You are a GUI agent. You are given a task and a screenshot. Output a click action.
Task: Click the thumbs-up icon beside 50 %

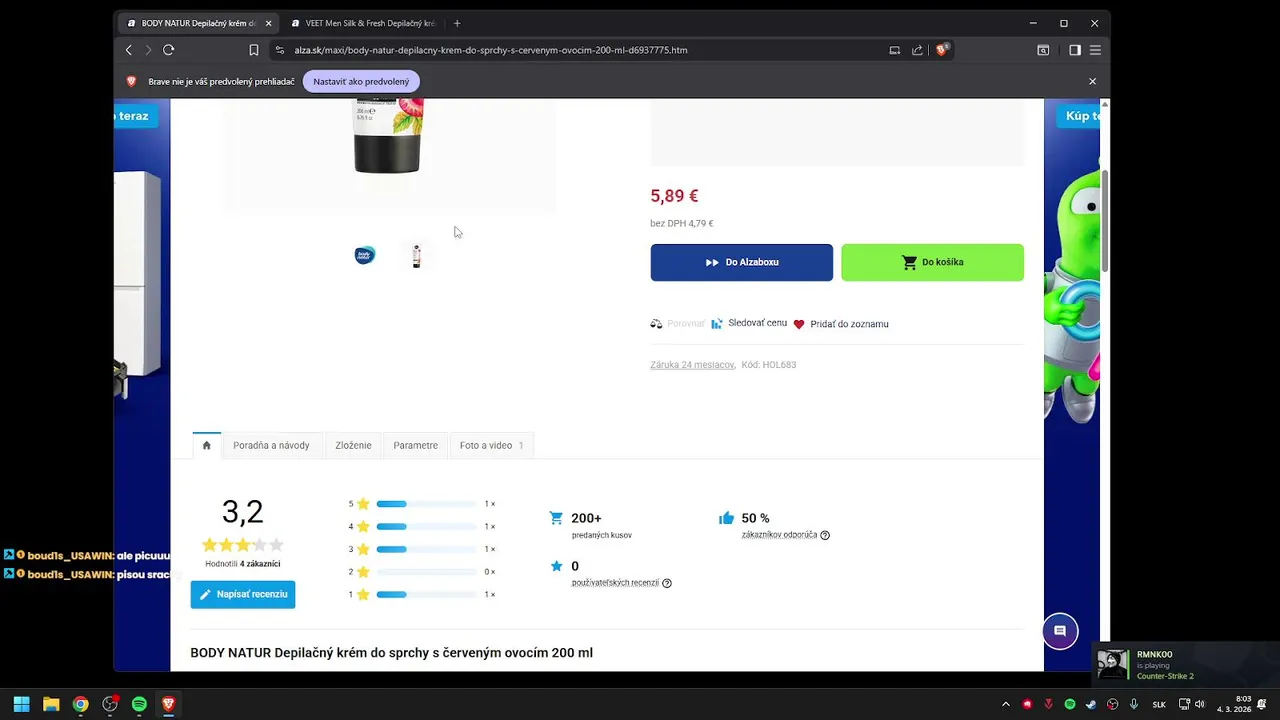click(727, 518)
